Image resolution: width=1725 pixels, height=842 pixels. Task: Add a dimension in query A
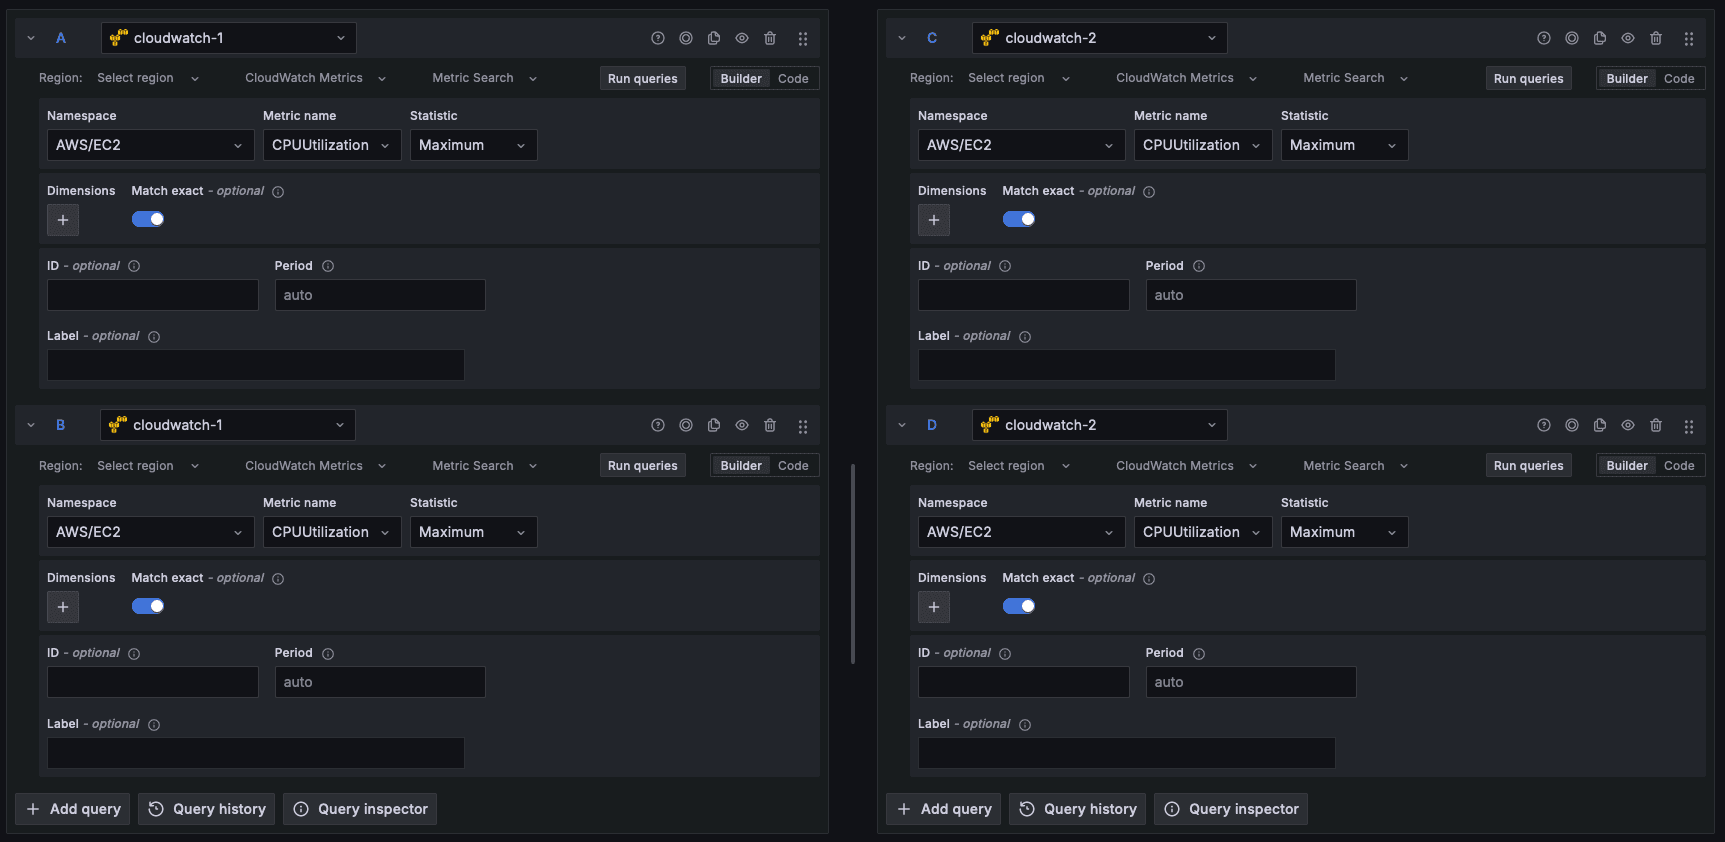(63, 220)
